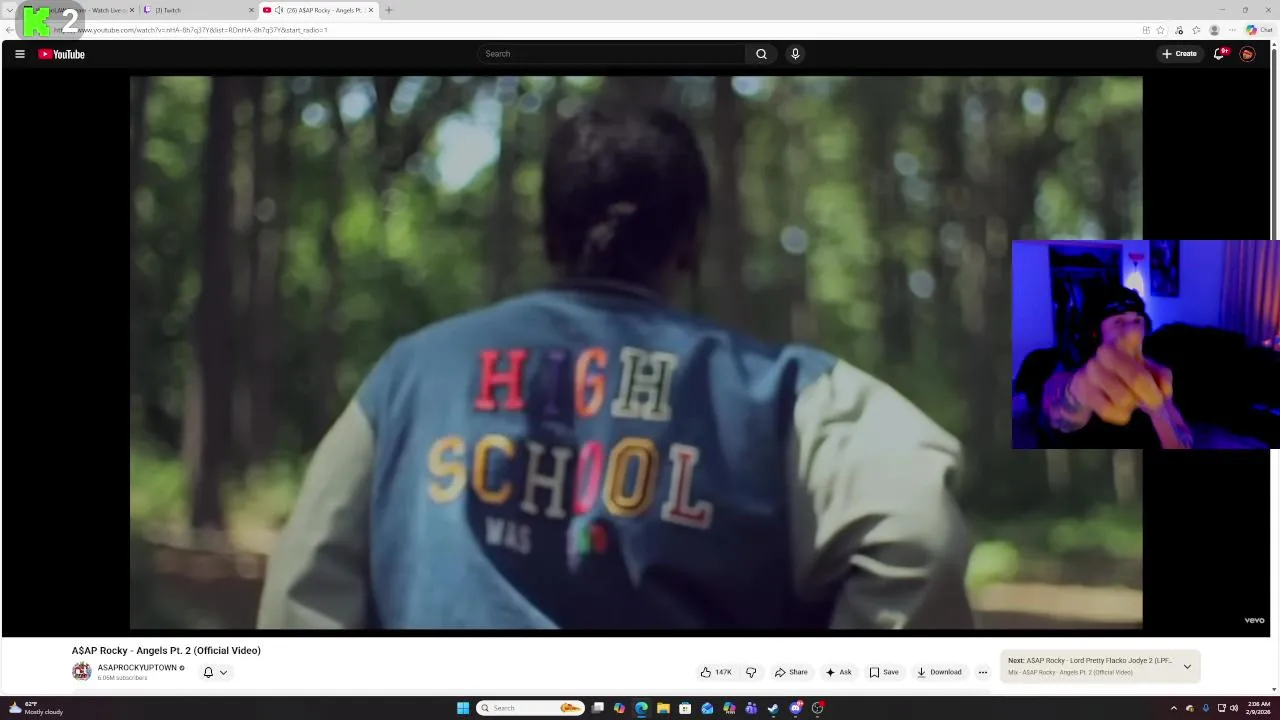
Task: Expand notification options chevron next to bell
Action: [223, 672]
